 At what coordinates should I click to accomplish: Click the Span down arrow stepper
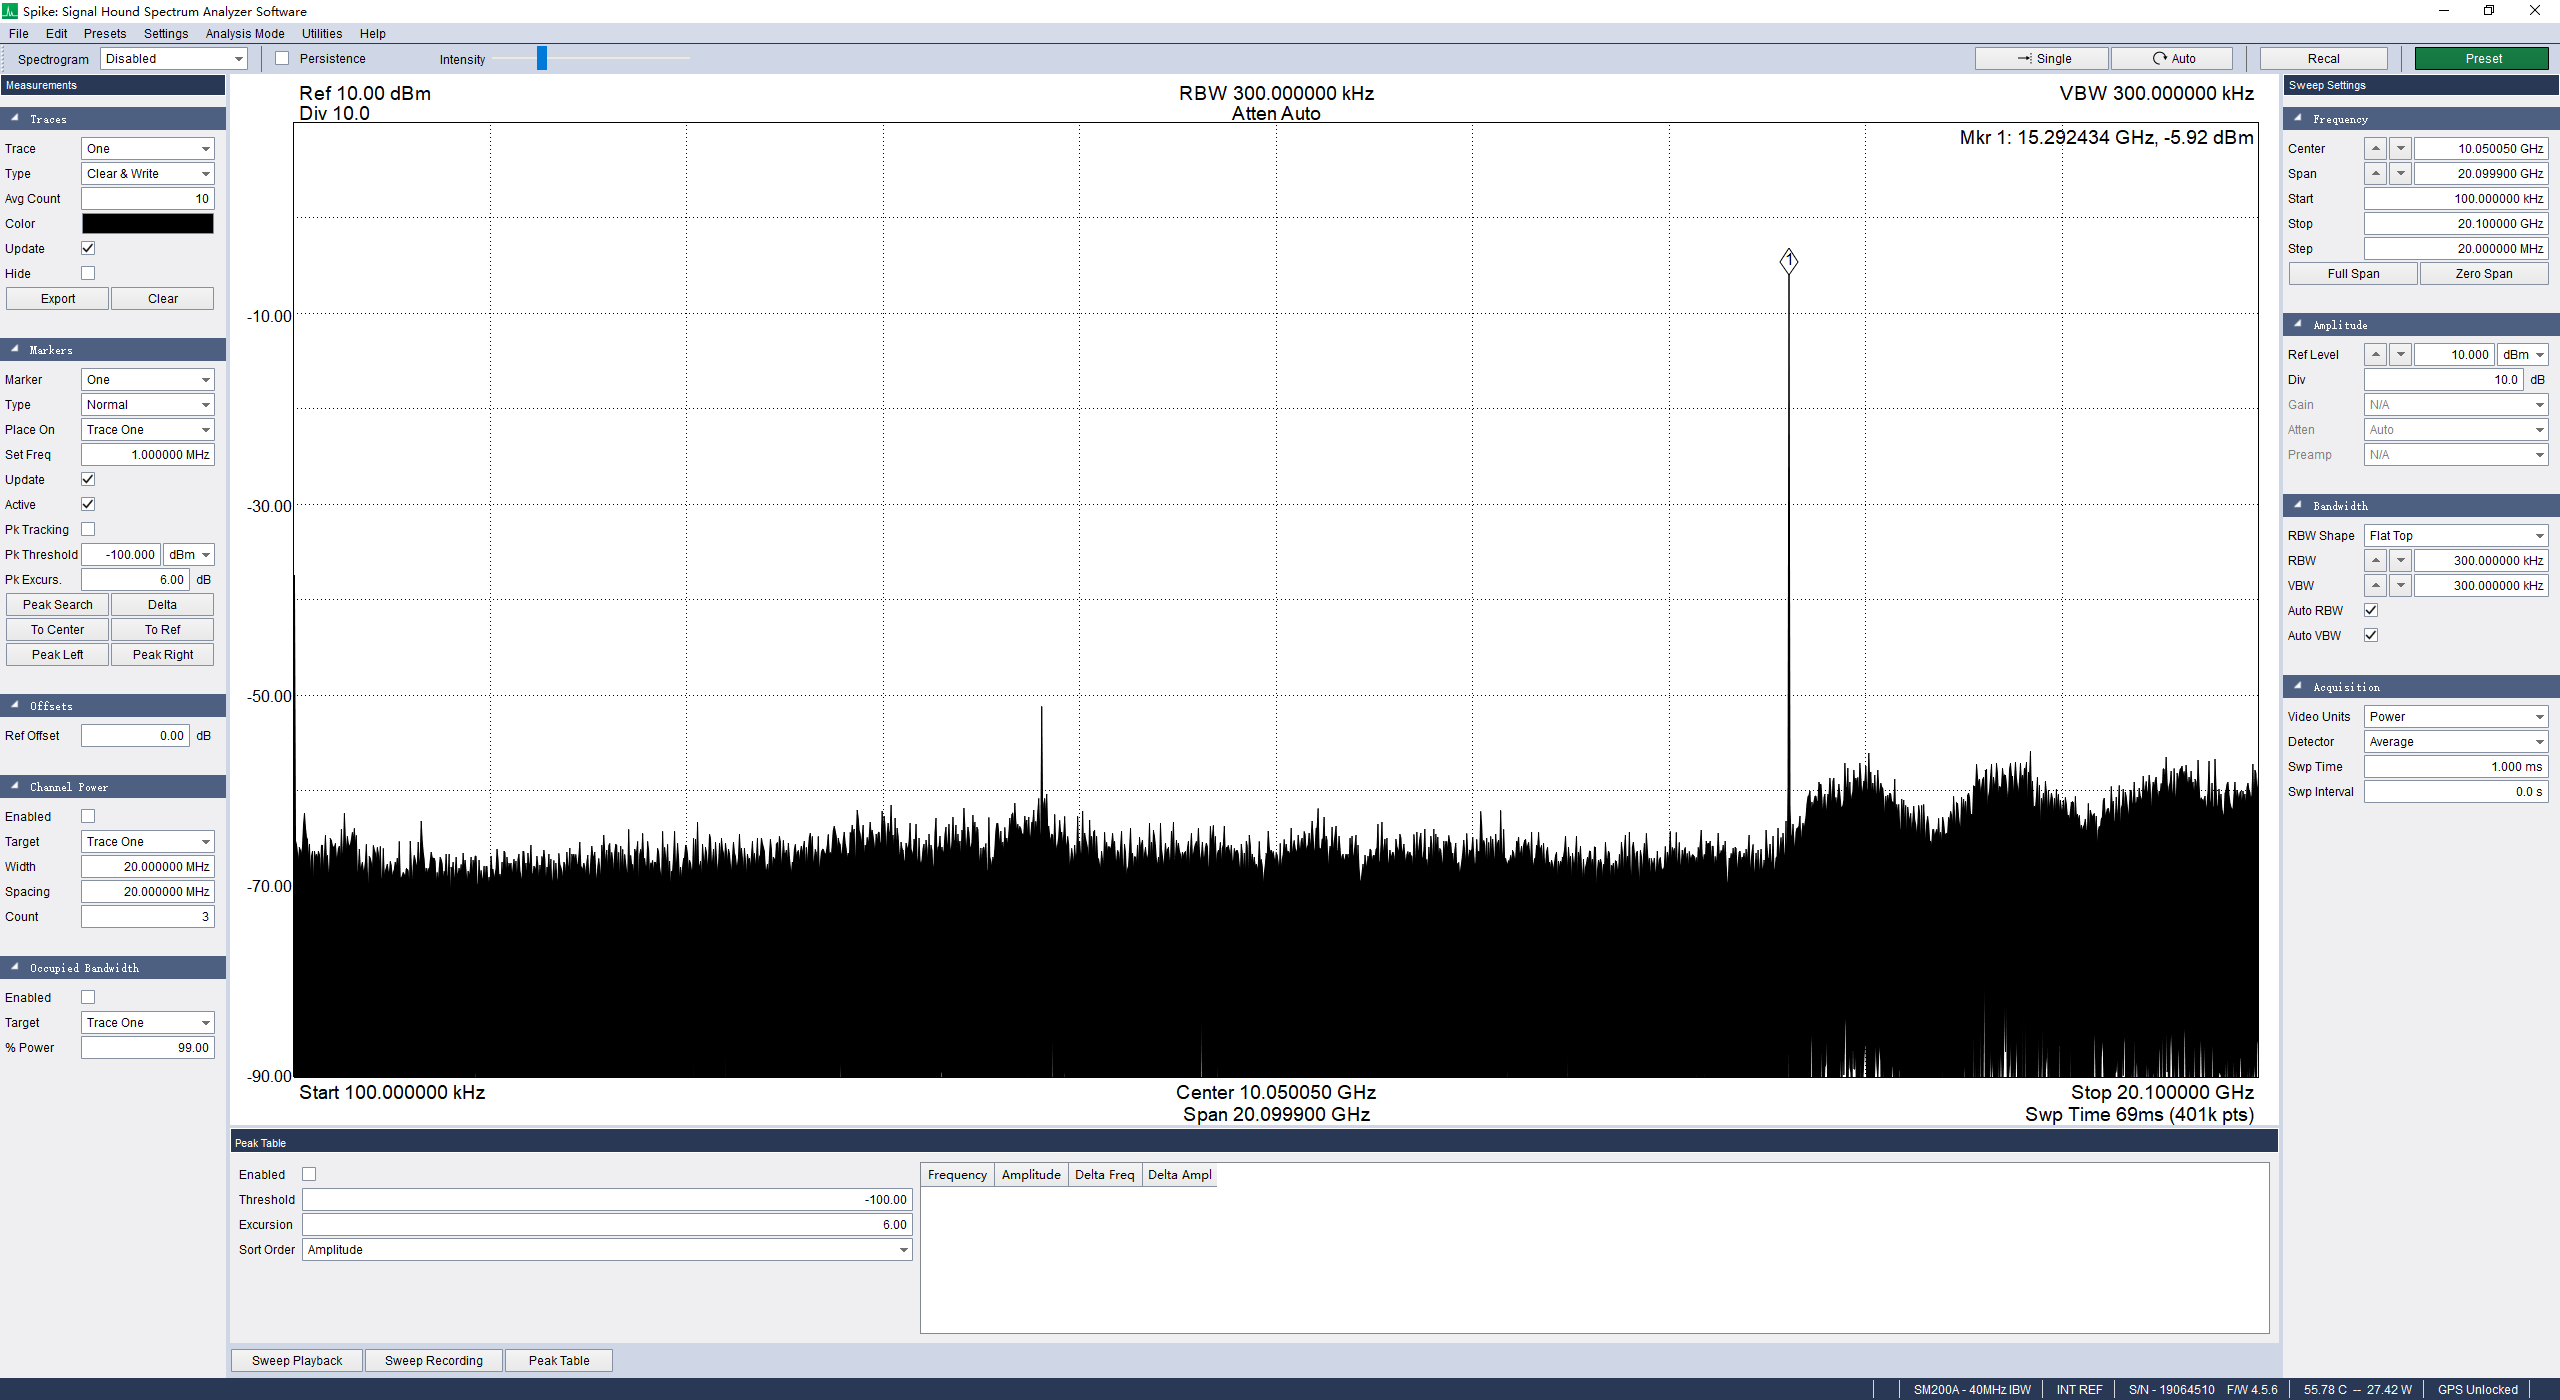2400,173
